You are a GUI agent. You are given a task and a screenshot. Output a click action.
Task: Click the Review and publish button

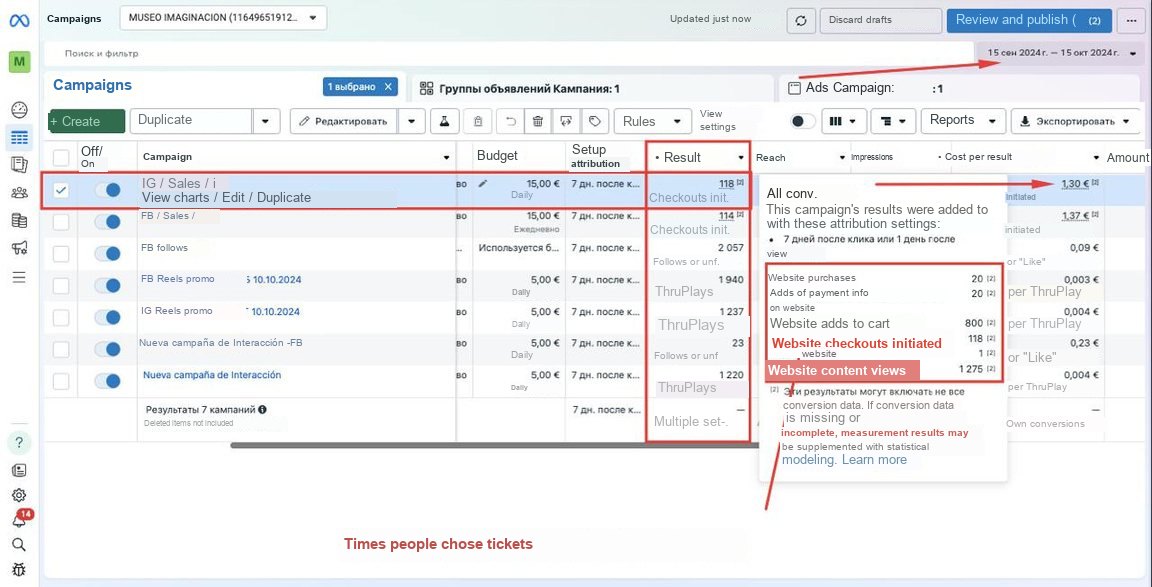1029,21
